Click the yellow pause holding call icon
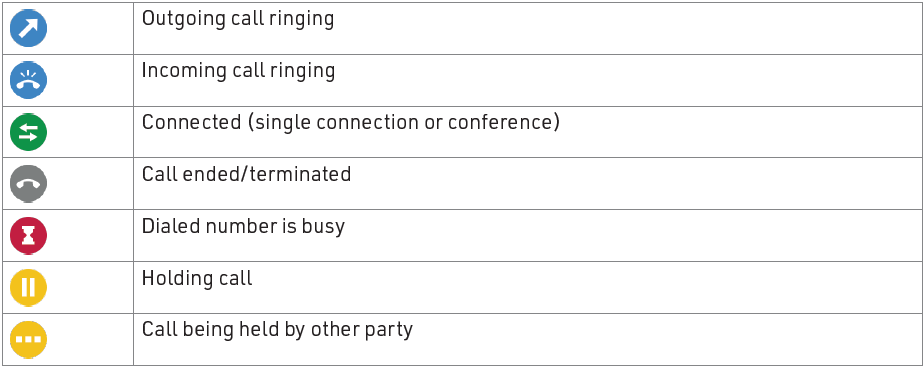This screenshot has width=924, height=367. pos(28,287)
